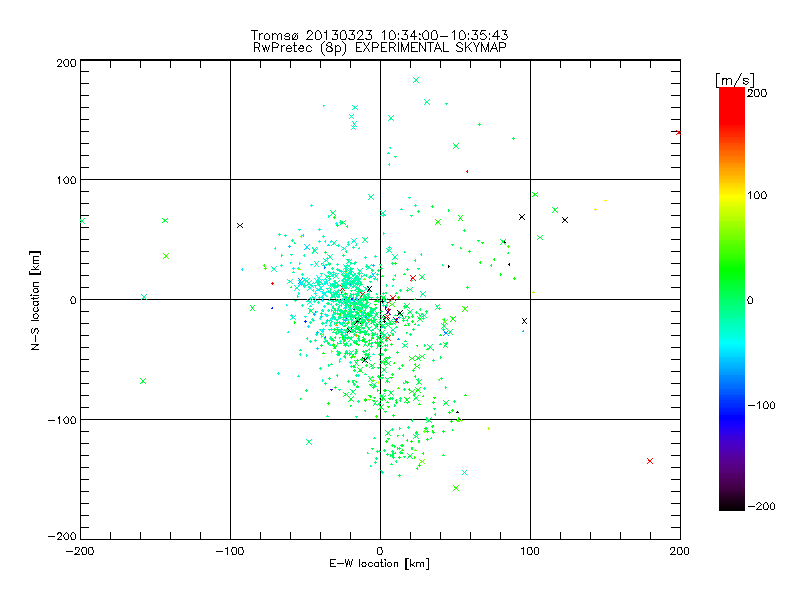Click the topmost green X marker
The height and width of the screenshot is (600, 800).
click(416, 80)
